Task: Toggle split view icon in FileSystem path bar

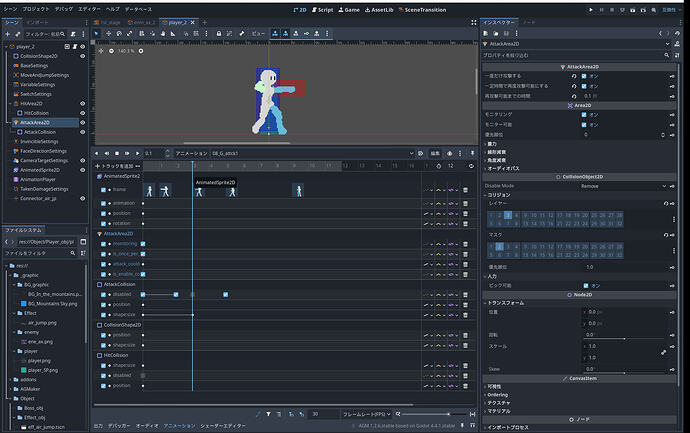Action: point(83,242)
